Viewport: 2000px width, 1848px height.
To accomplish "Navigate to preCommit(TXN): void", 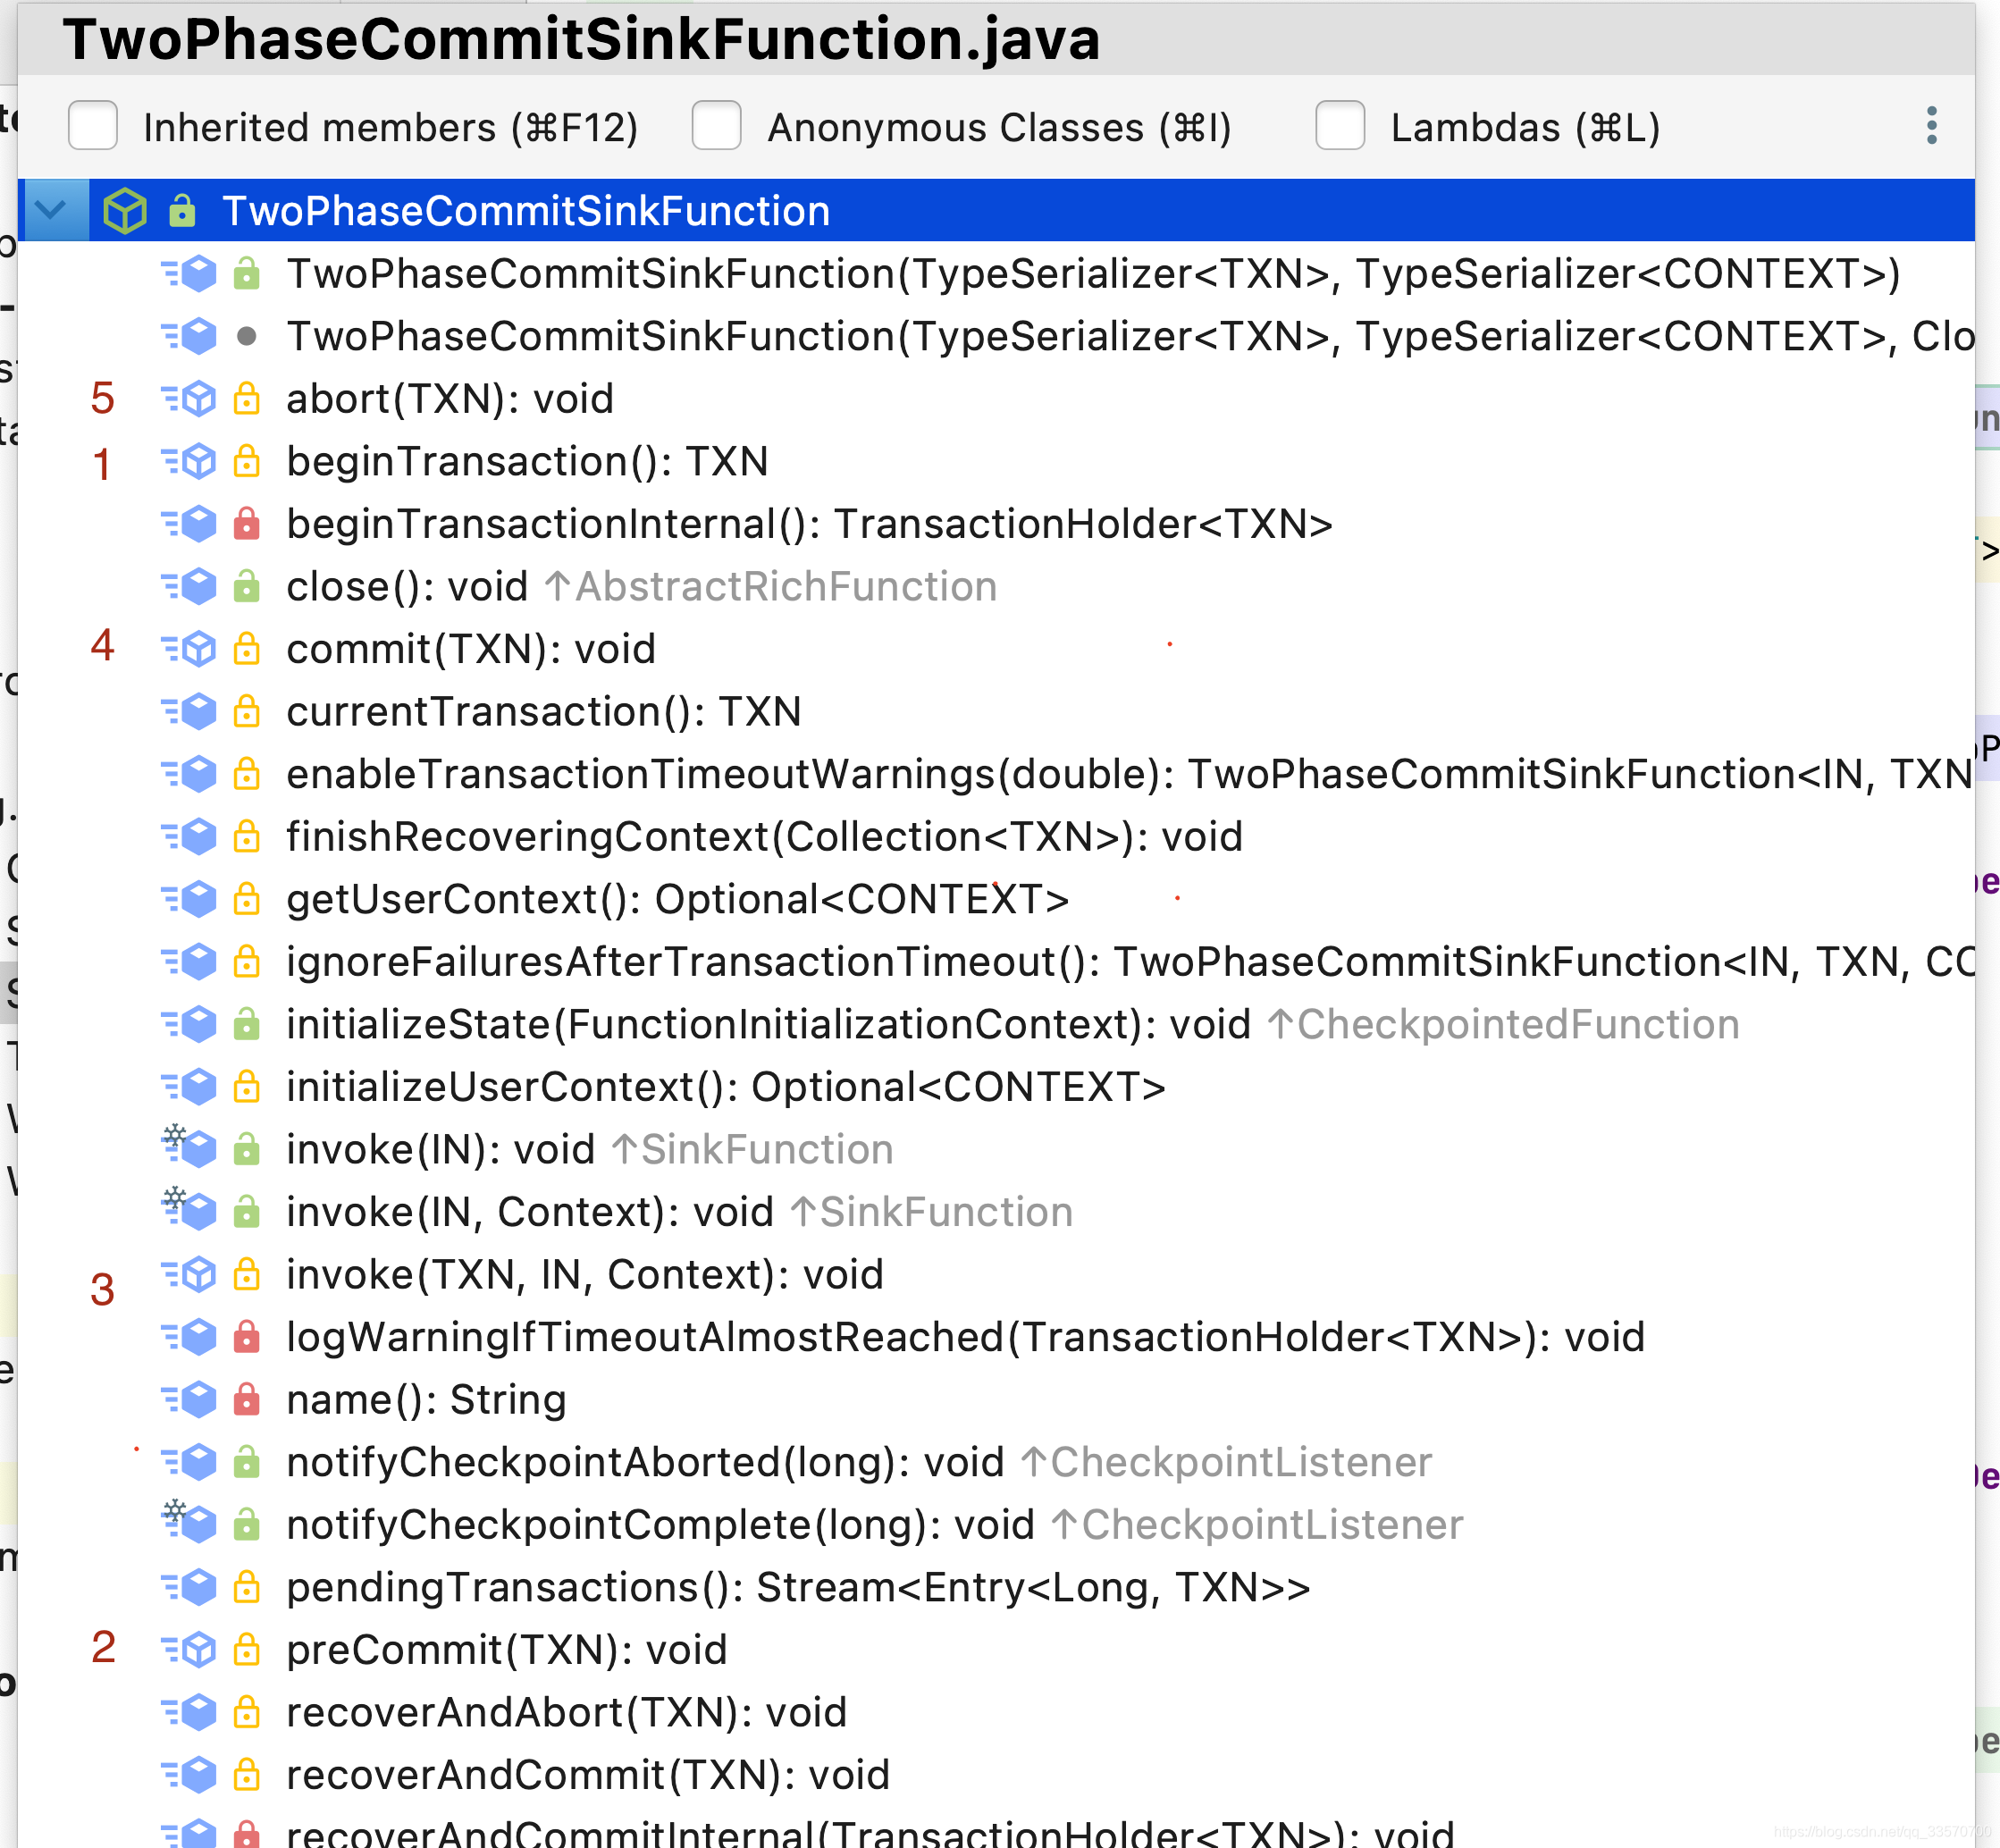I will click(507, 1650).
